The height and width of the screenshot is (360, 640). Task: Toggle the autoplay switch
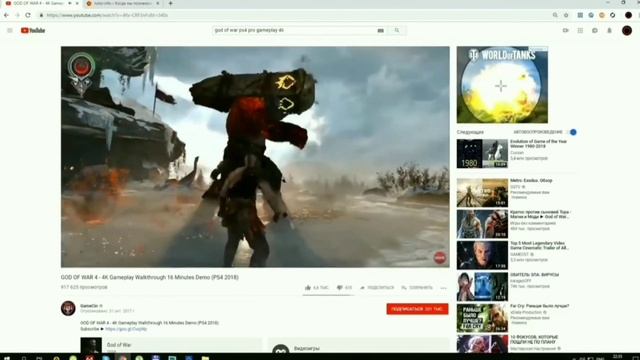tap(572, 132)
